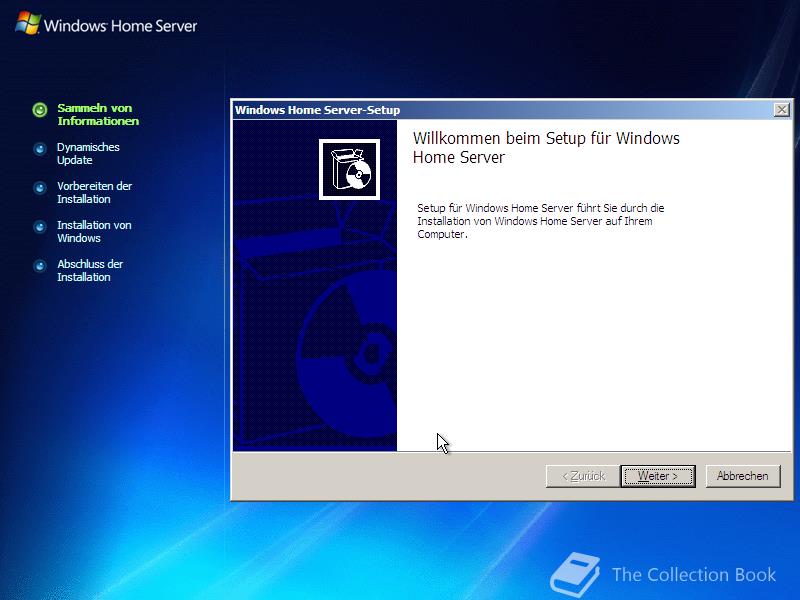Select the 'Dynamisches Update' step text

88,154
